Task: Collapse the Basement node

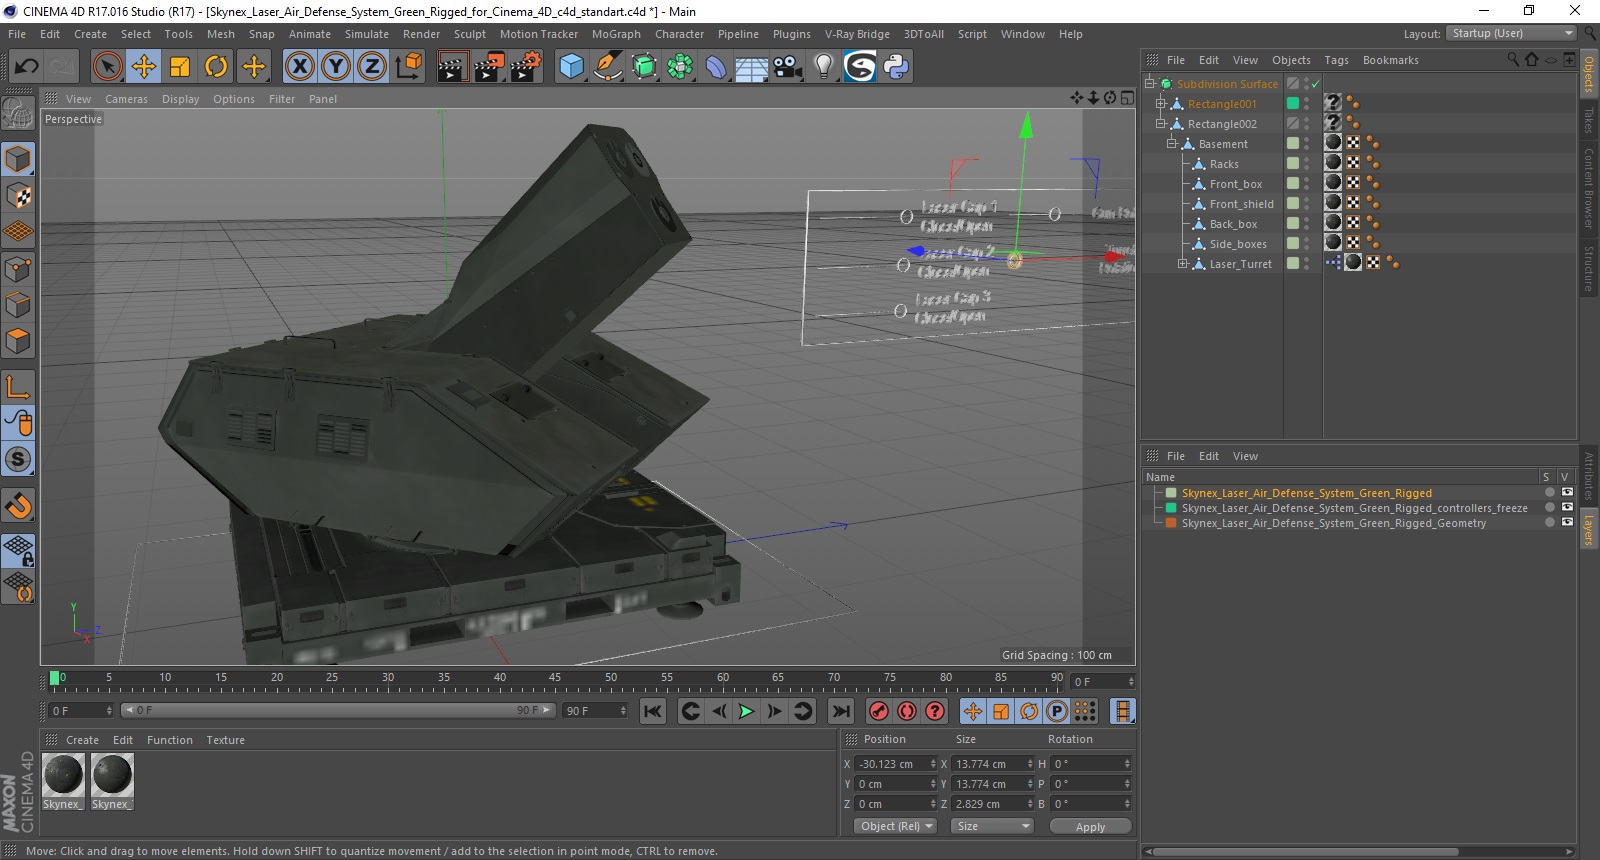Action: (1172, 144)
